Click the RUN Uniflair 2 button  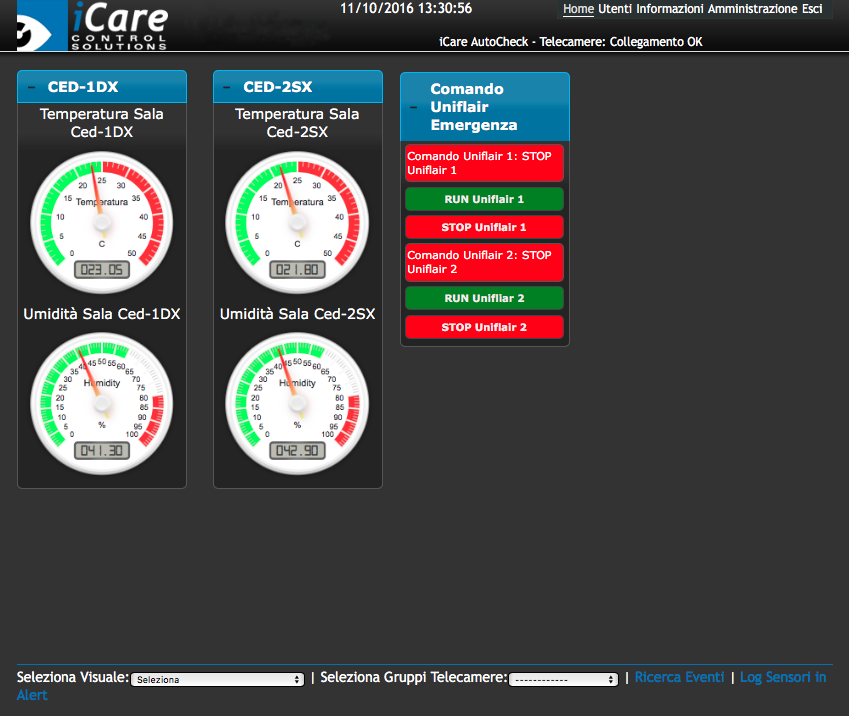(x=484, y=298)
